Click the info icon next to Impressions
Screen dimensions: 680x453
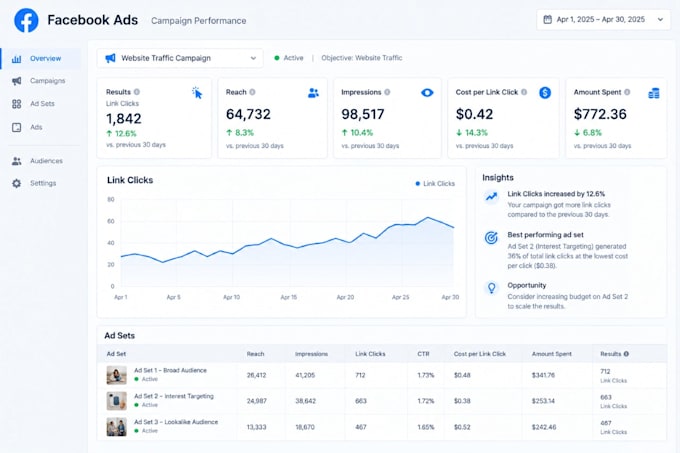click(387, 92)
